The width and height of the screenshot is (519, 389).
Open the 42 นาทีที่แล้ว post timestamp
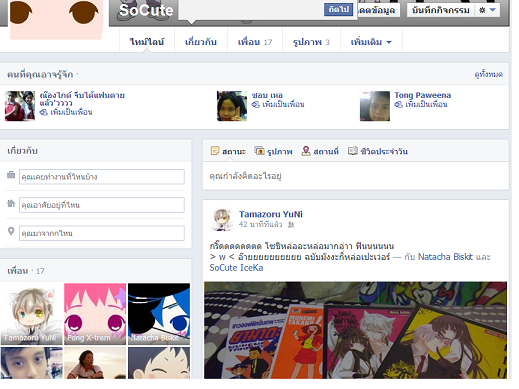260,224
